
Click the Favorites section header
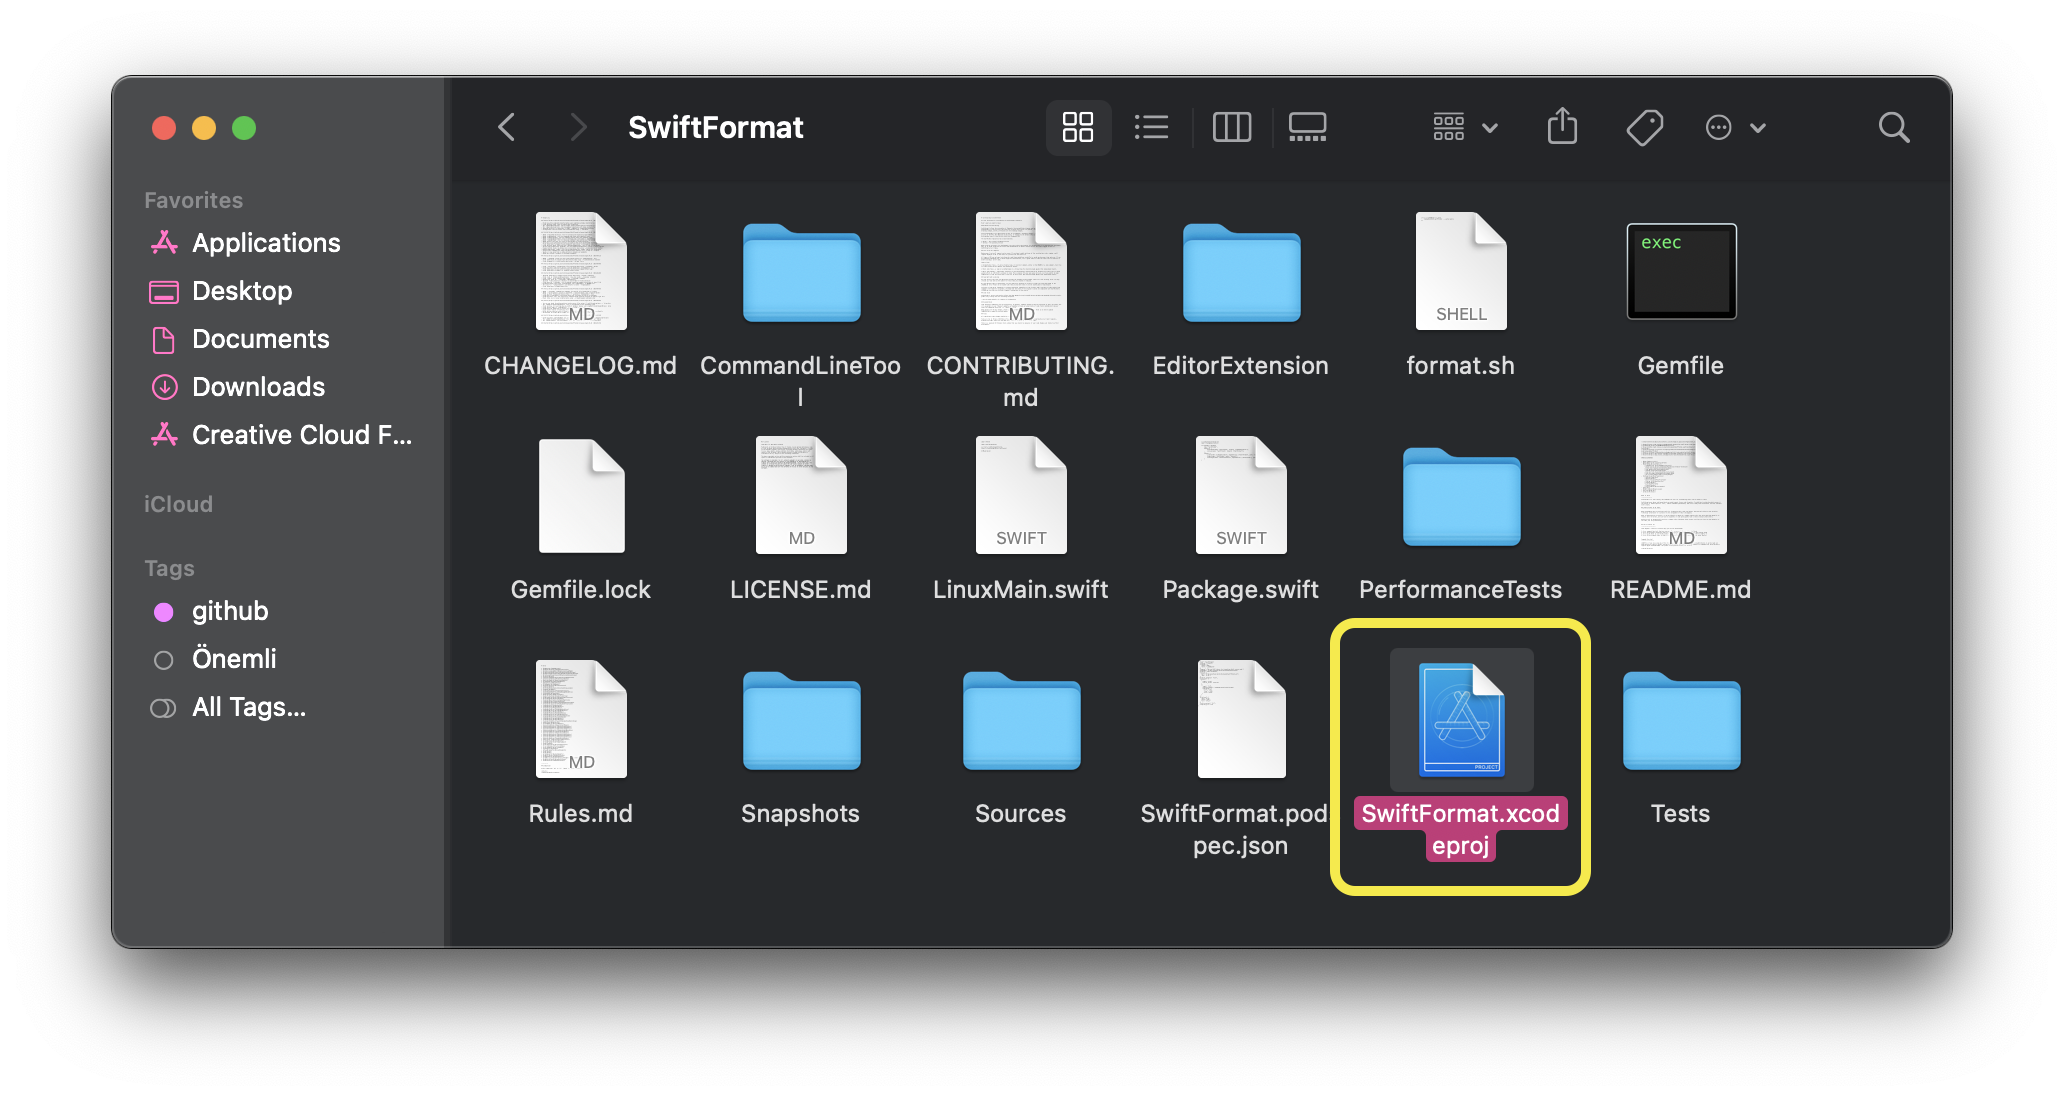pyautogui.click(x=193, y=200)
